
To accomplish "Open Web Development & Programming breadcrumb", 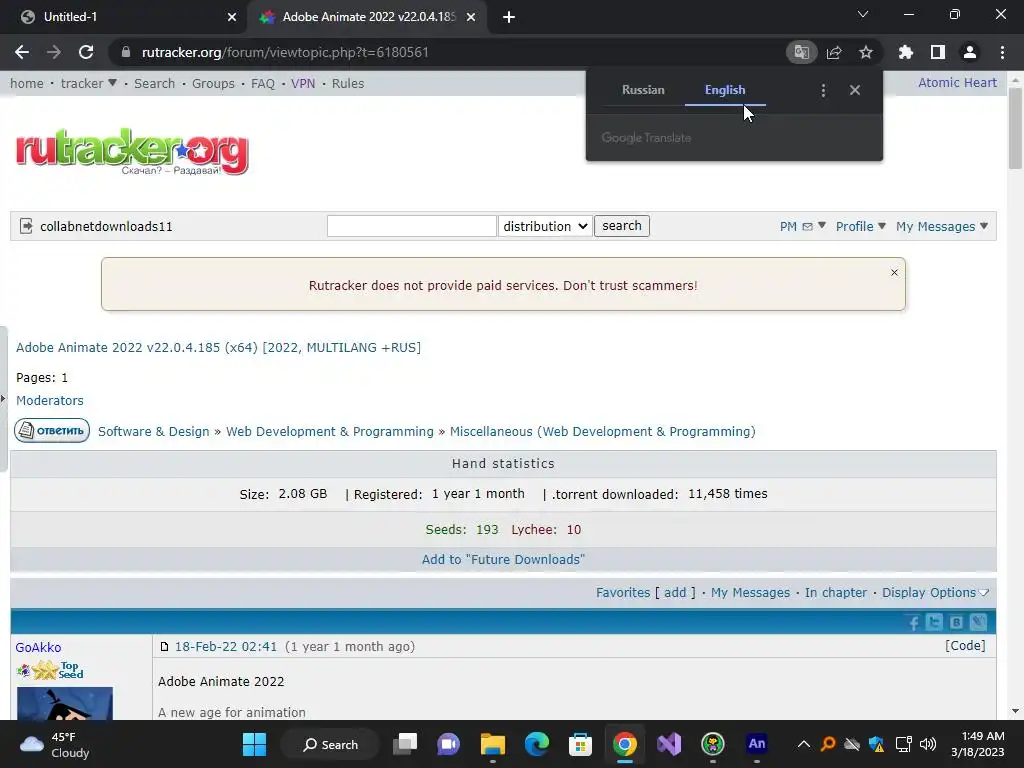I will point(330,431).
